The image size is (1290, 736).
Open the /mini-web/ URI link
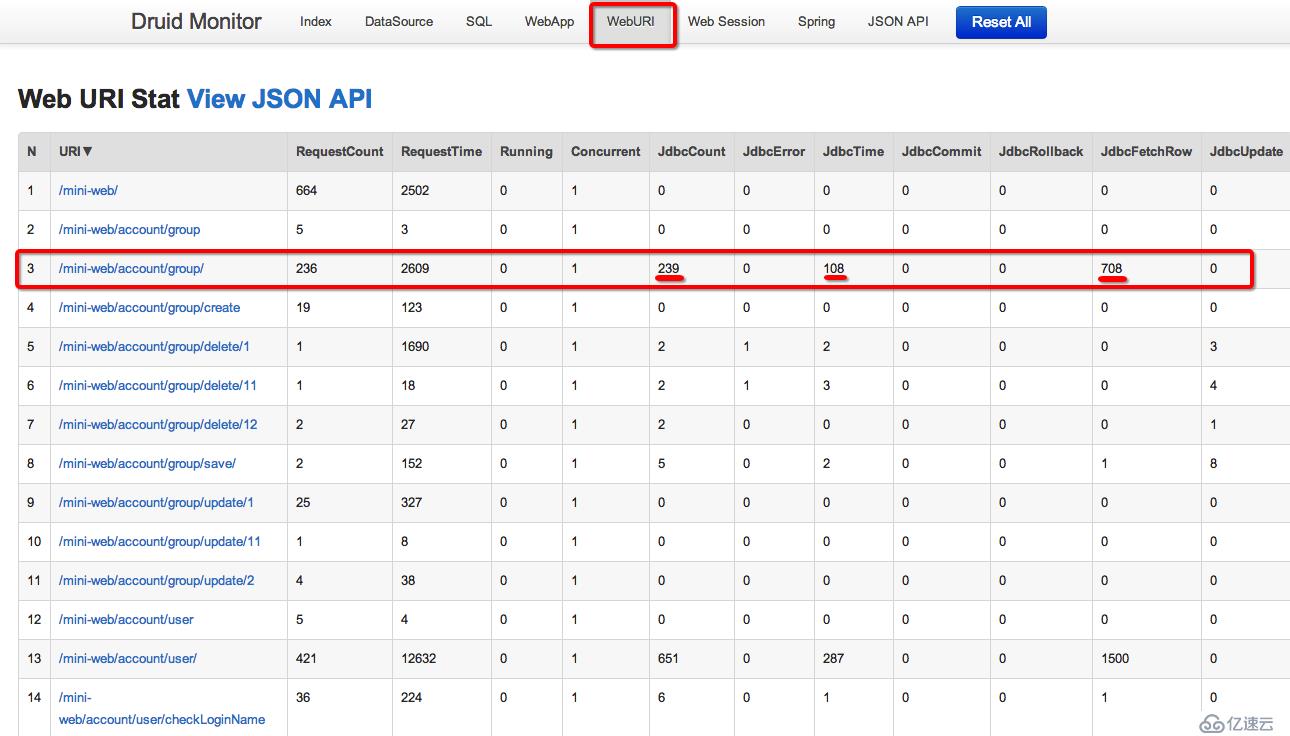click(x=88, y=190)
